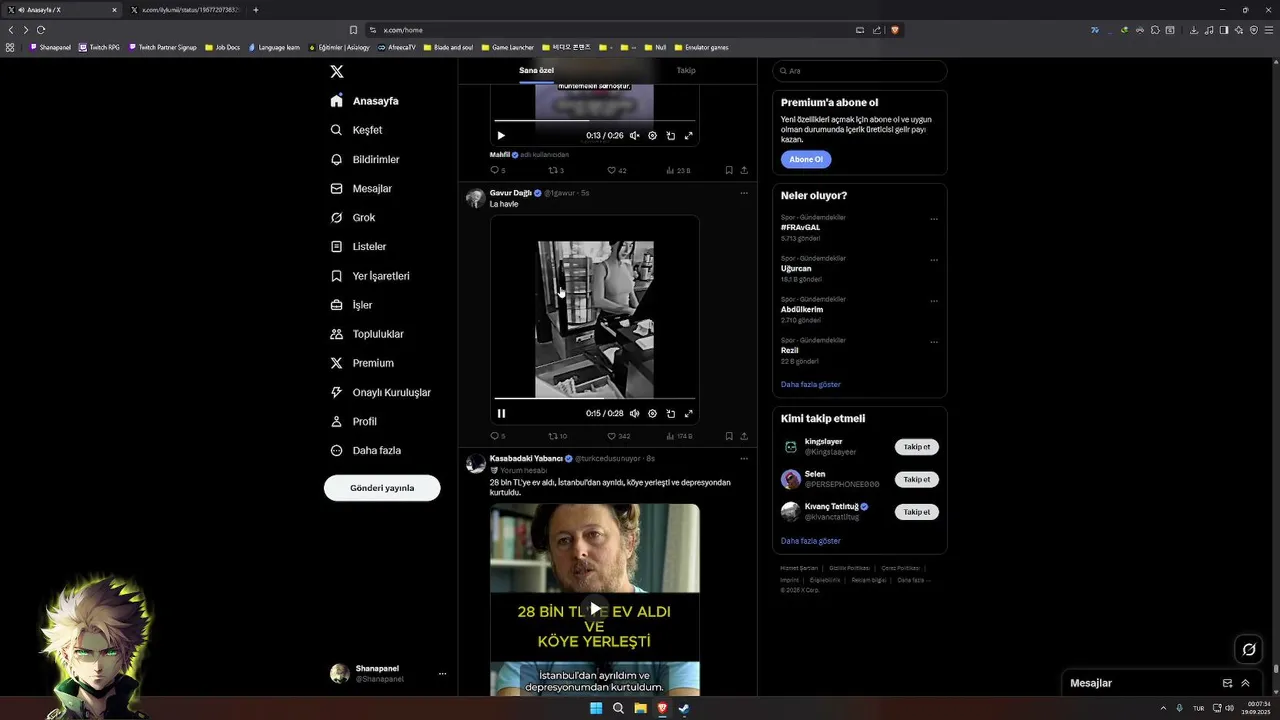Click the İşler briefcase icon
The width and height of the screenshot is (1280, 720).
coord(336,305)
